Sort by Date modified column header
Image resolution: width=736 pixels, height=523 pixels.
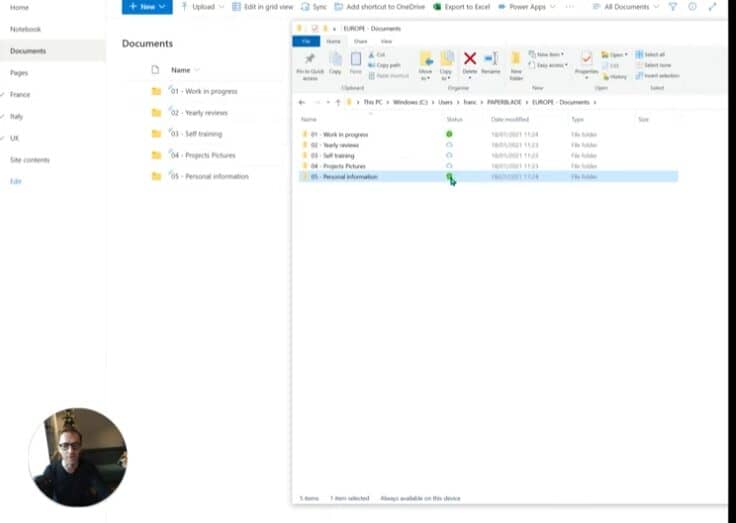tap(510, 119)
